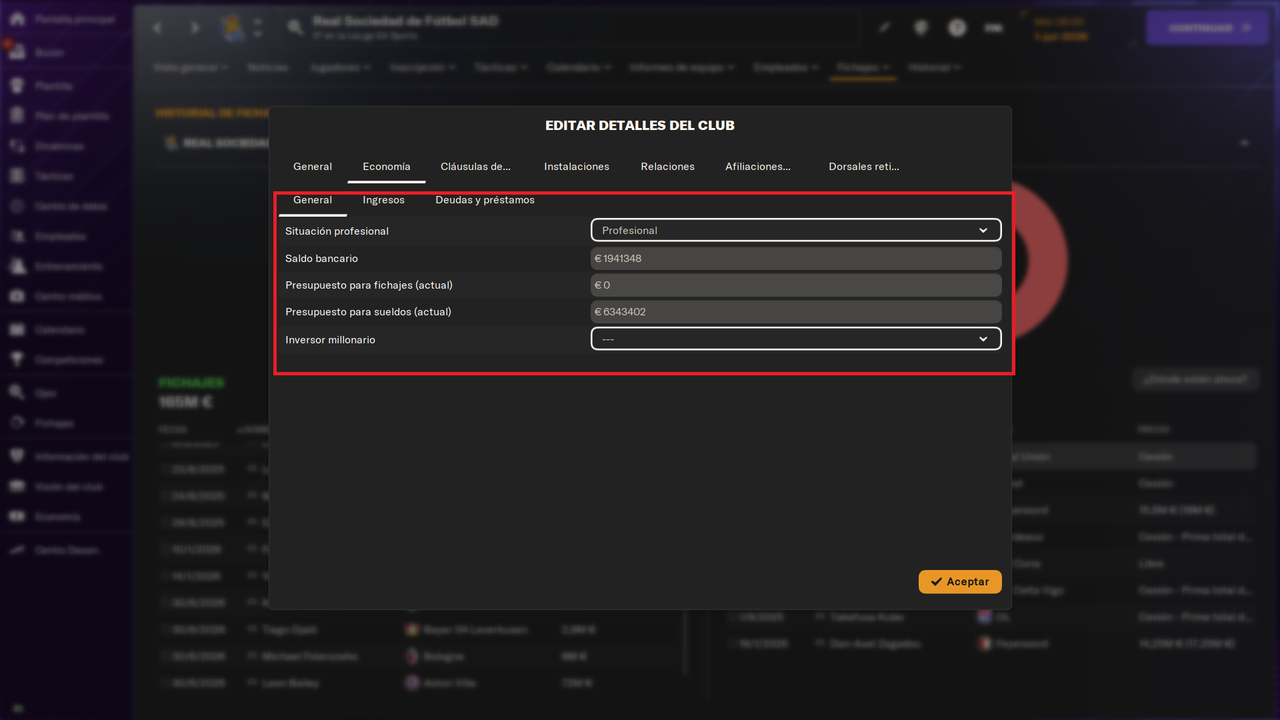The image size is (1280, 720).
Task: Click the ¿Dónde están ahora? button
Action: click(1195, 380)
